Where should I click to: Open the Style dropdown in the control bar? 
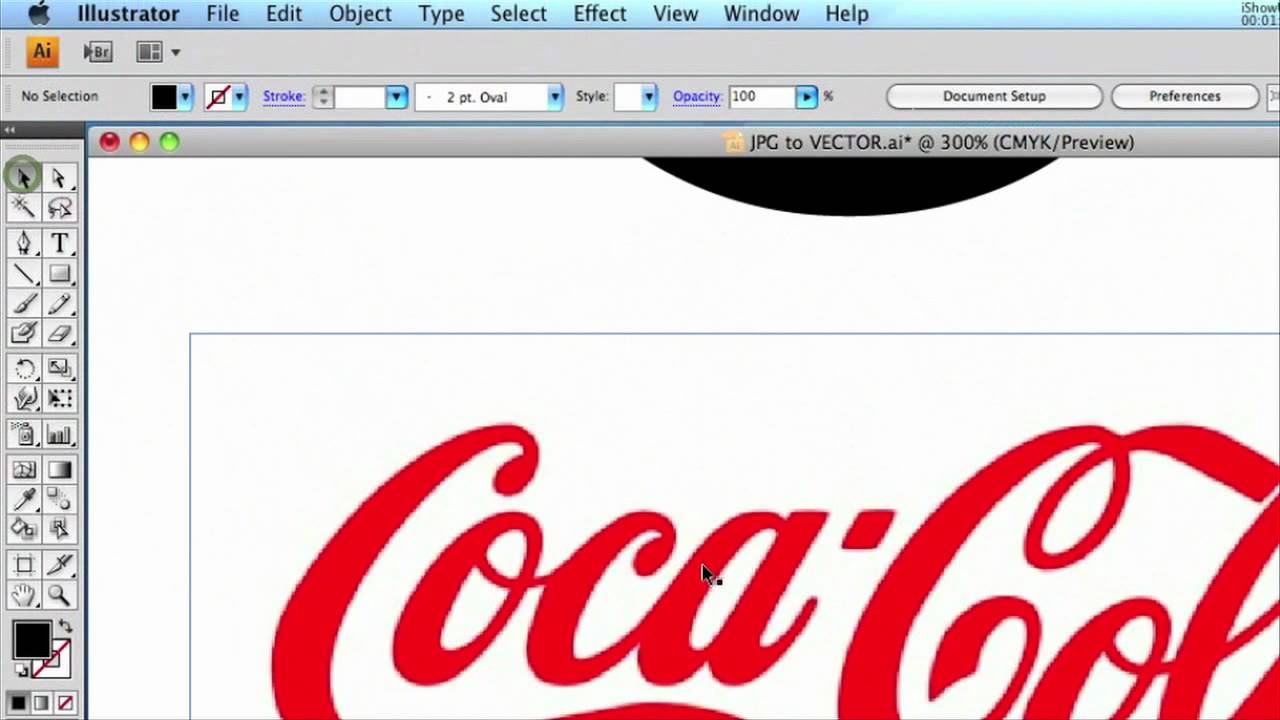point(648,96)
